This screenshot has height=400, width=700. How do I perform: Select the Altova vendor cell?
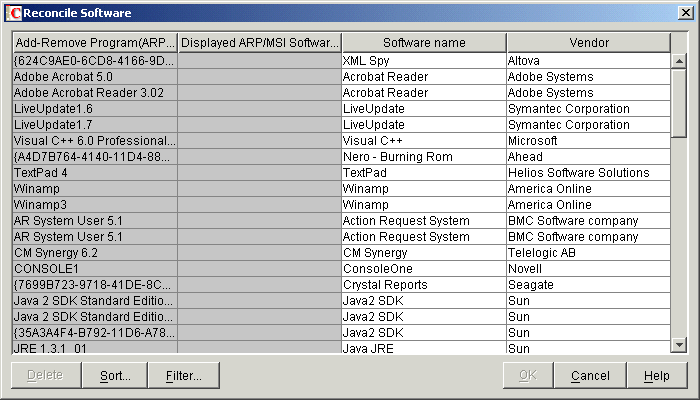point(588,61)
